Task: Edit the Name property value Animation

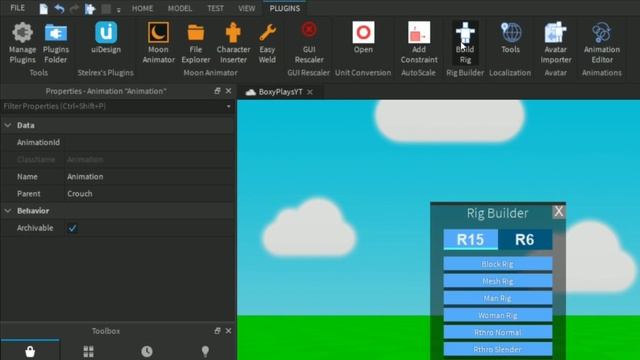Action: tap(149, 177)
